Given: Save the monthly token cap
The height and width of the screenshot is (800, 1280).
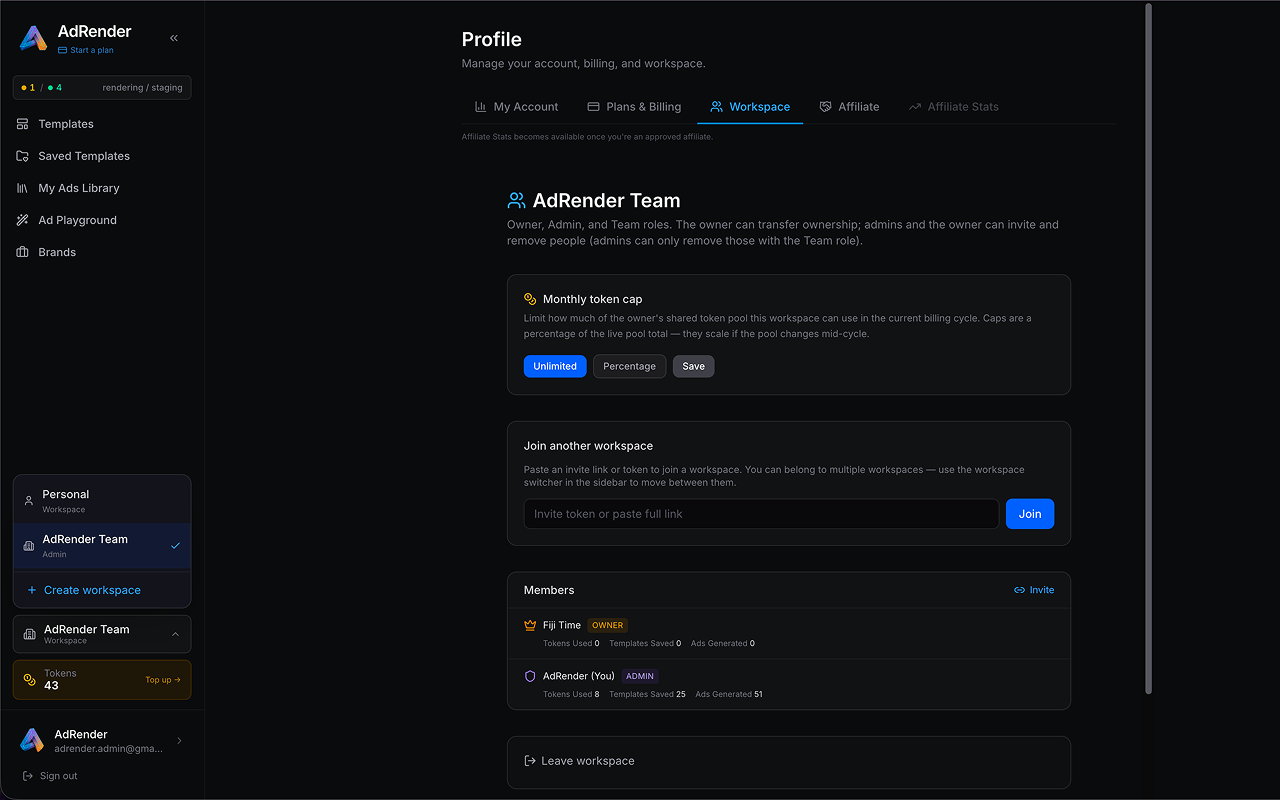Looking at the screenshot, I should click(x=694, y=366).
